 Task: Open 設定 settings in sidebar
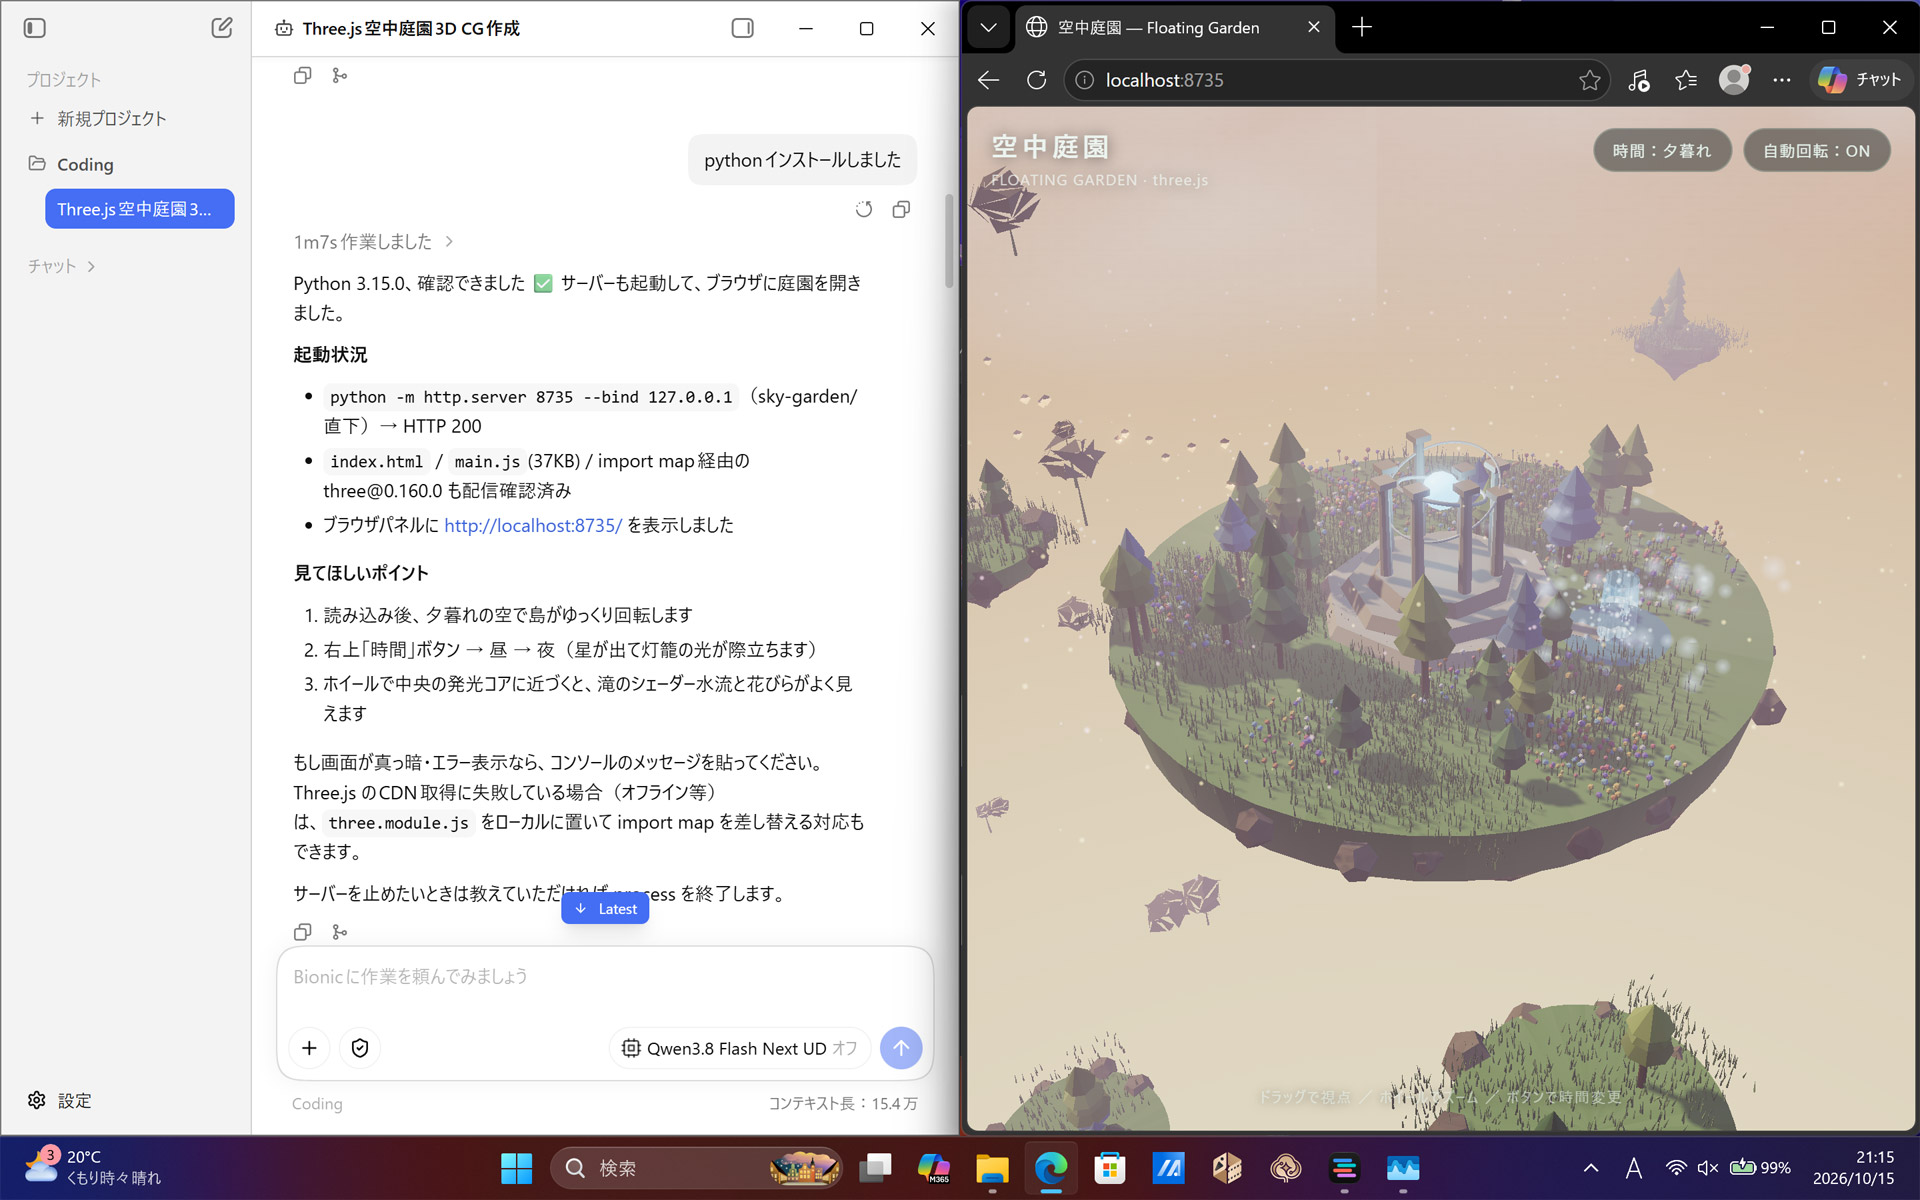(60, 1100)
